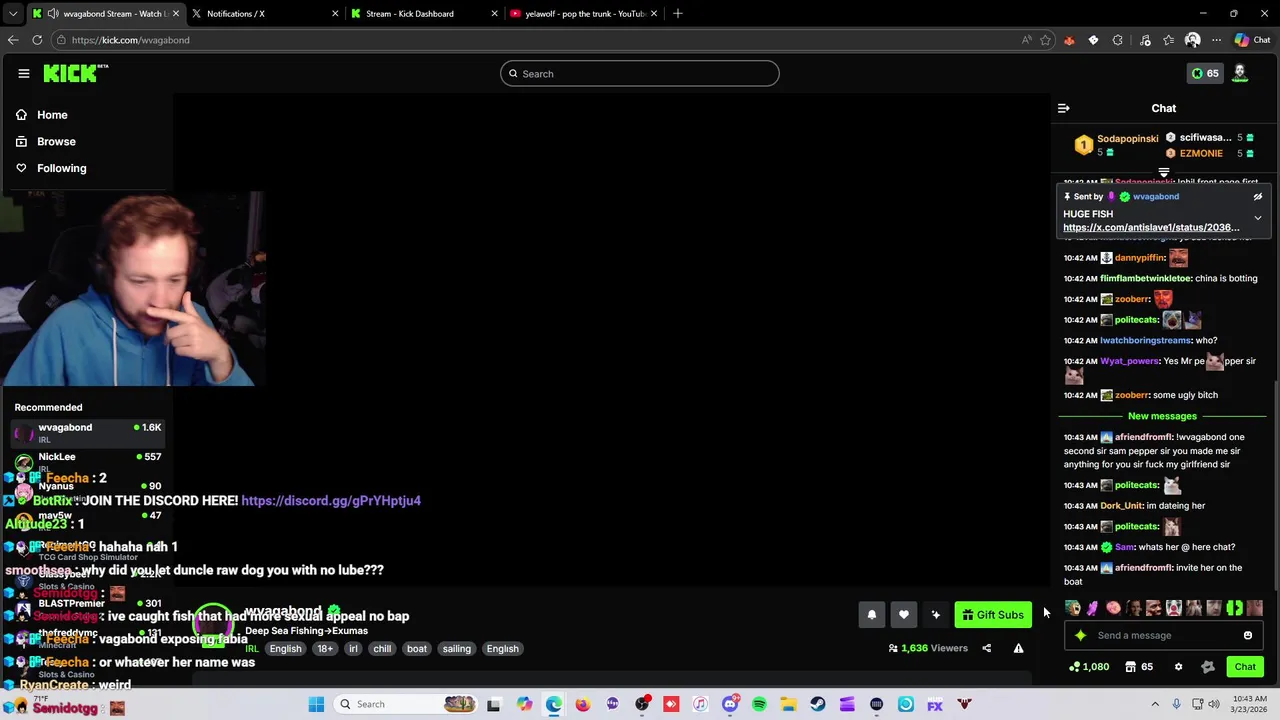Select the sailing stream tag
Screen dimensions: 1280x720
pyautogui.click(x=456, y=648)
